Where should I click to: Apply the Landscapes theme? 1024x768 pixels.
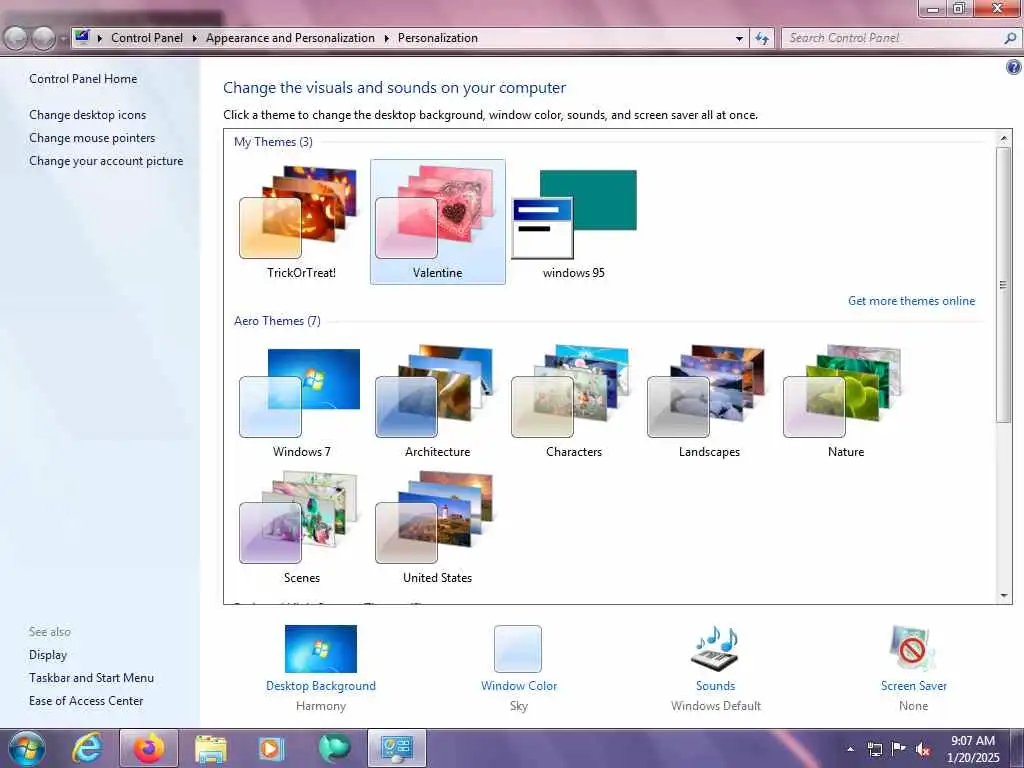pyautogui.click(x=709, y=402)
